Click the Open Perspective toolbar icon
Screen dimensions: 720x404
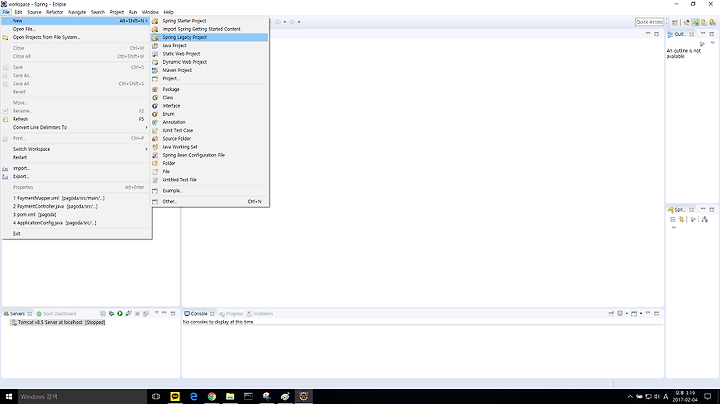(x=675, y=22)
